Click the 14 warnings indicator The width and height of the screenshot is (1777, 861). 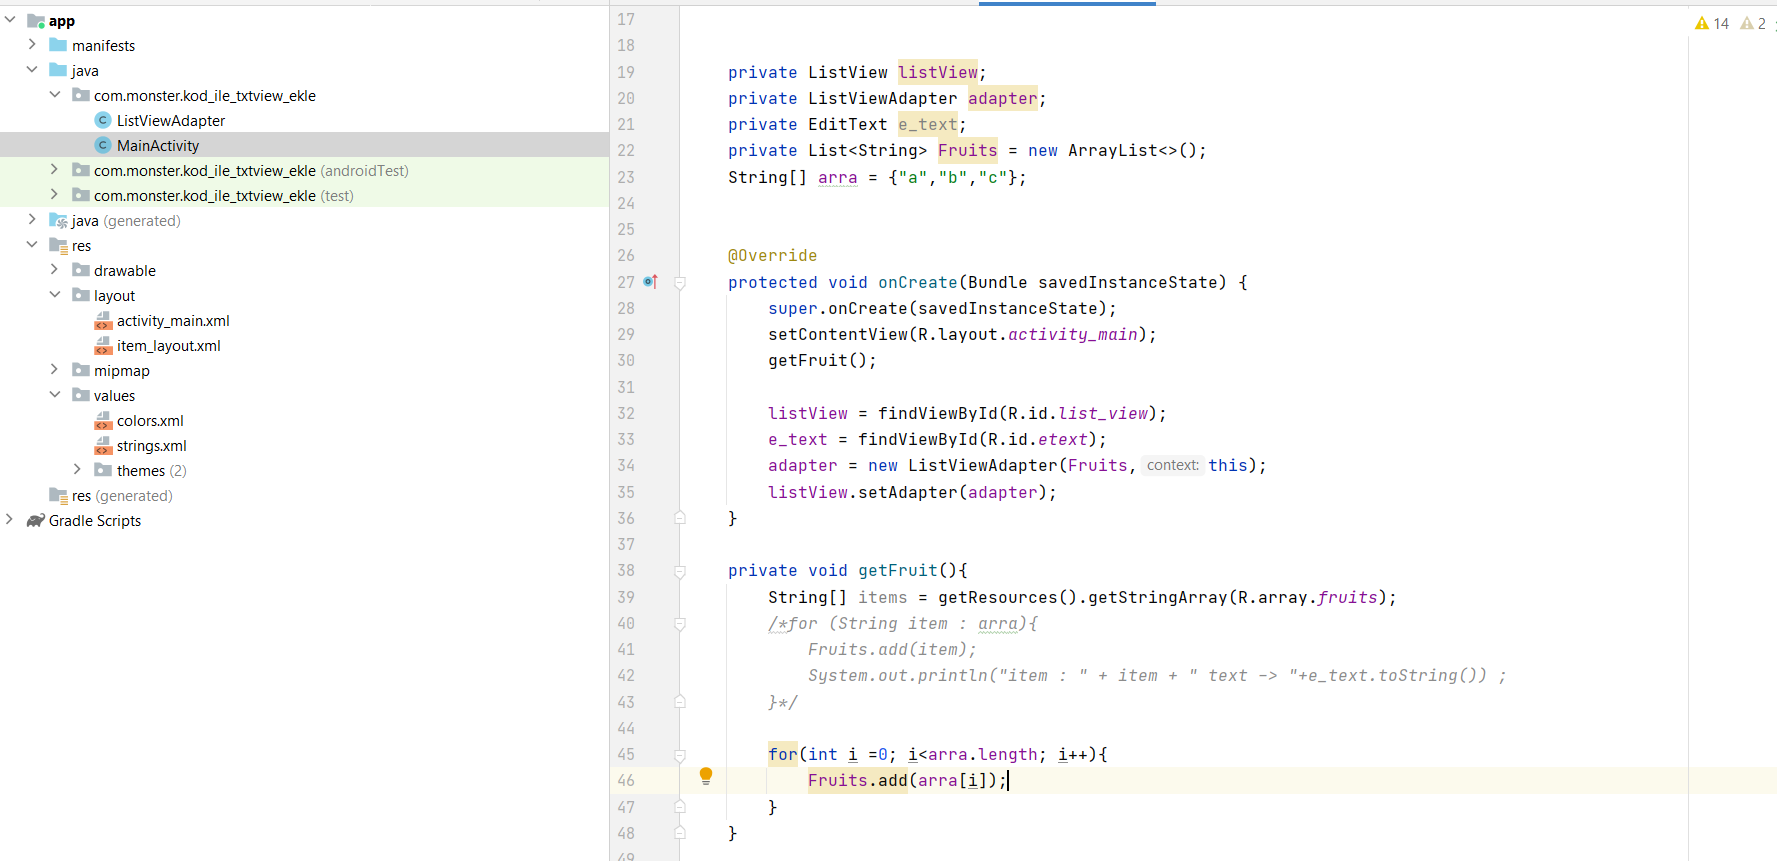[1712, 23]
